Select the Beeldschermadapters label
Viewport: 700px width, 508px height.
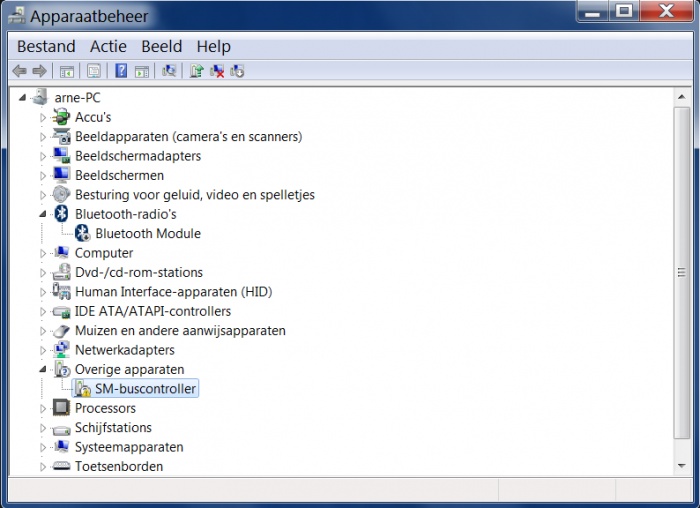pos(138,156)
